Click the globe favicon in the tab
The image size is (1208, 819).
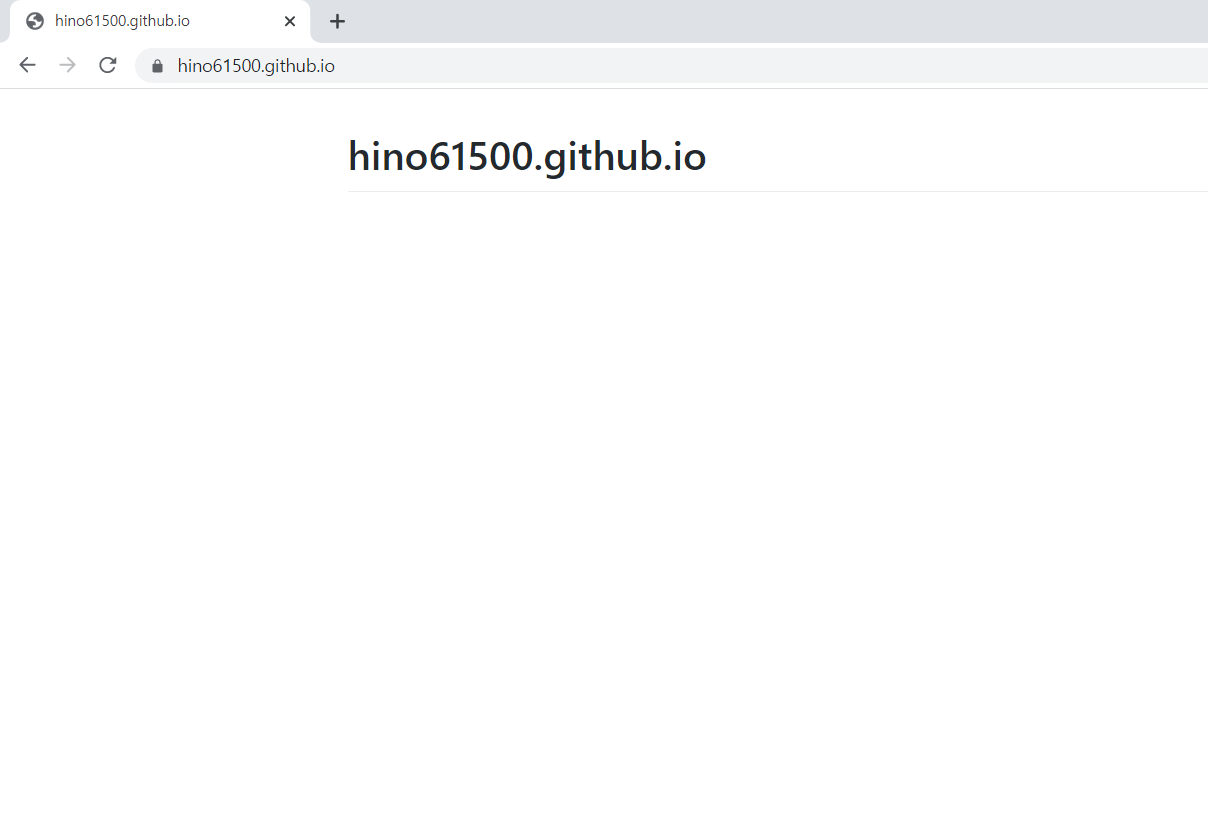[35, 21]
